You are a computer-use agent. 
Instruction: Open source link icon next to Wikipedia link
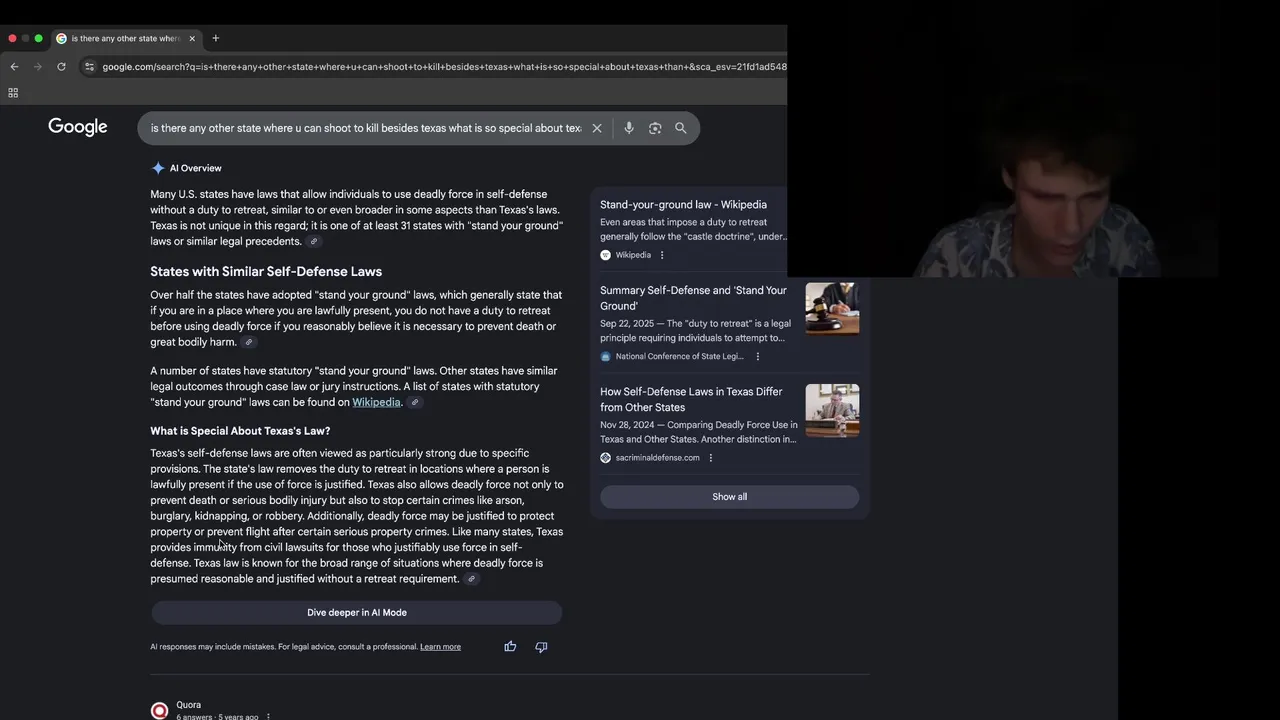[415, 403]
